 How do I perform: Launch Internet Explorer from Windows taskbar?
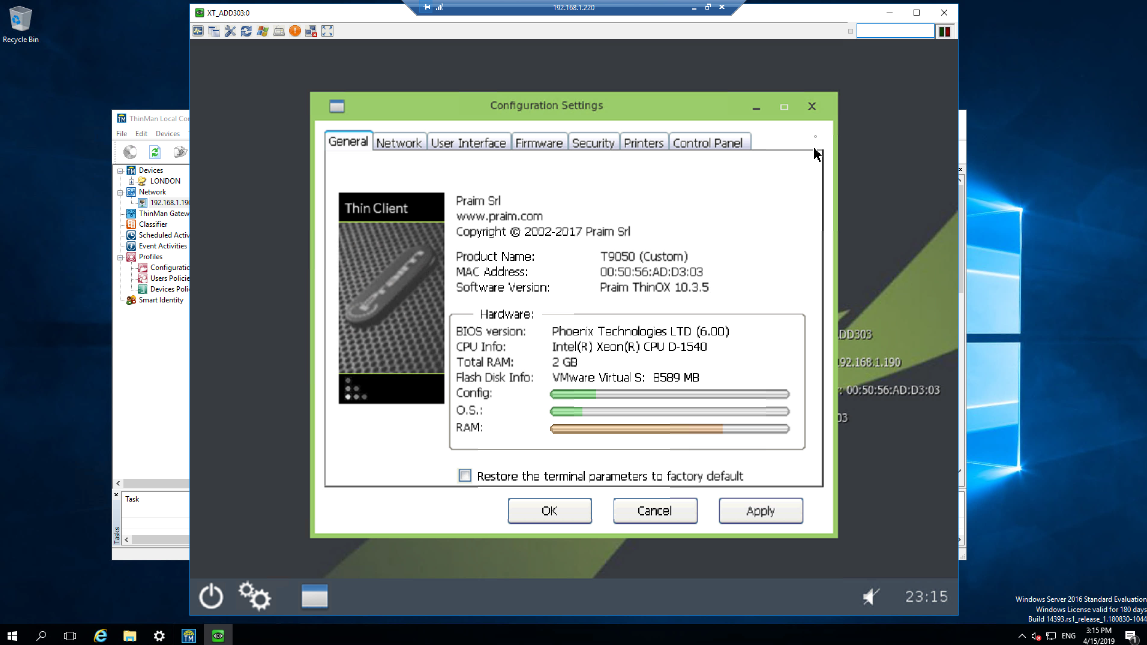coord(100,635)
